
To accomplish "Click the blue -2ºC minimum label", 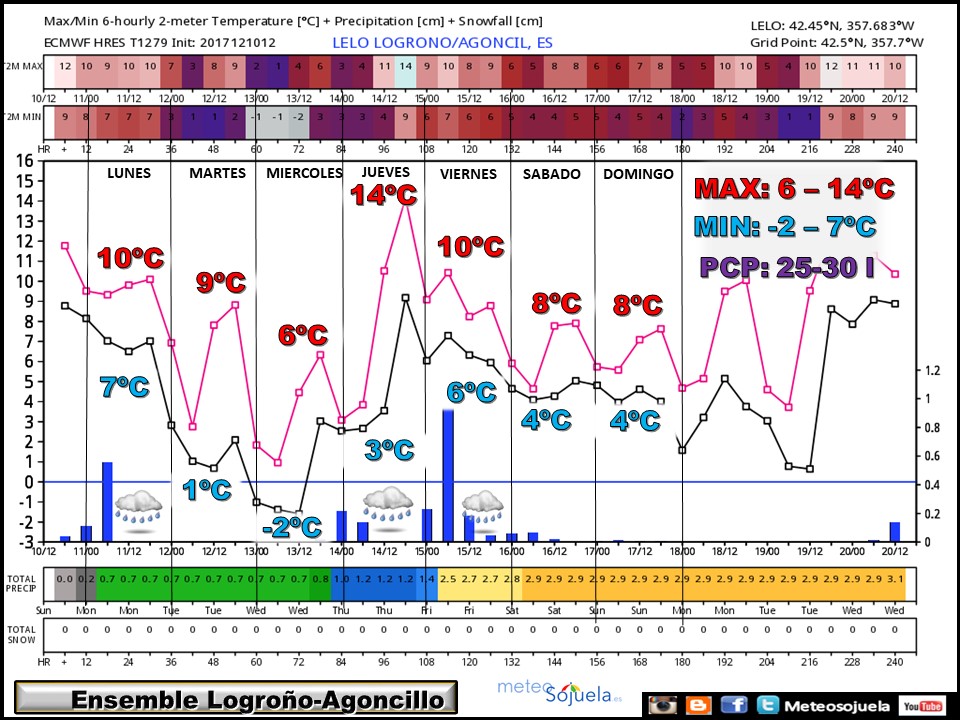I will pyautogui.click(x=291, y=527).
